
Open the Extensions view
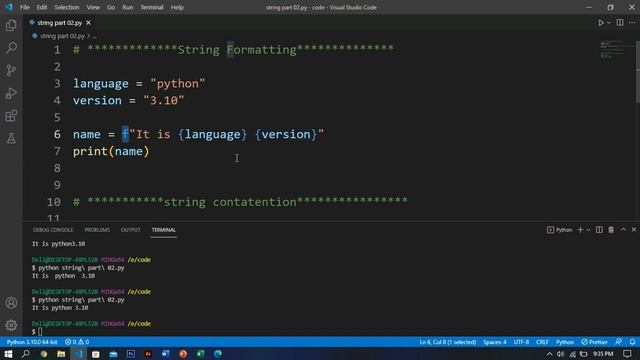(x=11, y=116)
